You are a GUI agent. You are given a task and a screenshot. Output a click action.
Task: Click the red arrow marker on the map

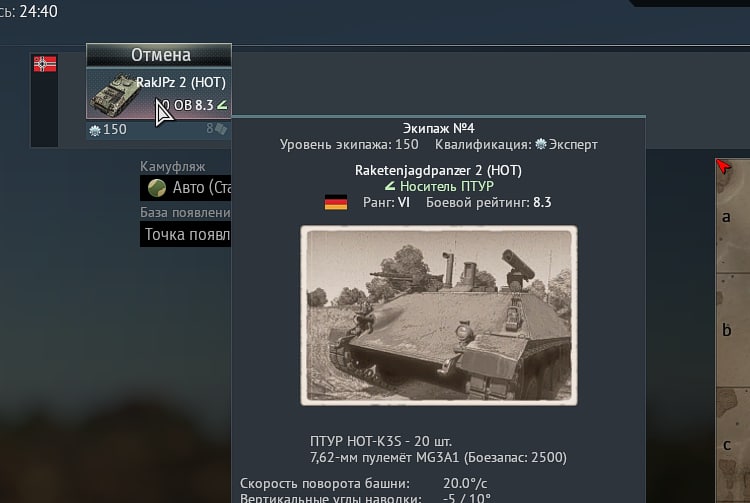pyautogui.click(x=723, y=167)
